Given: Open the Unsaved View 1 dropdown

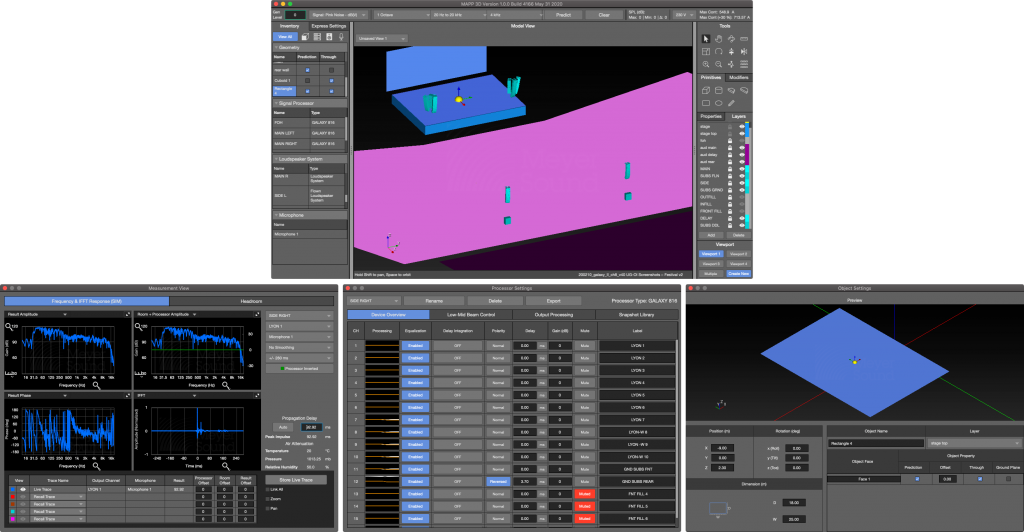Looking at the screenshot, I should pyautogui.click(x=381, y=39).
